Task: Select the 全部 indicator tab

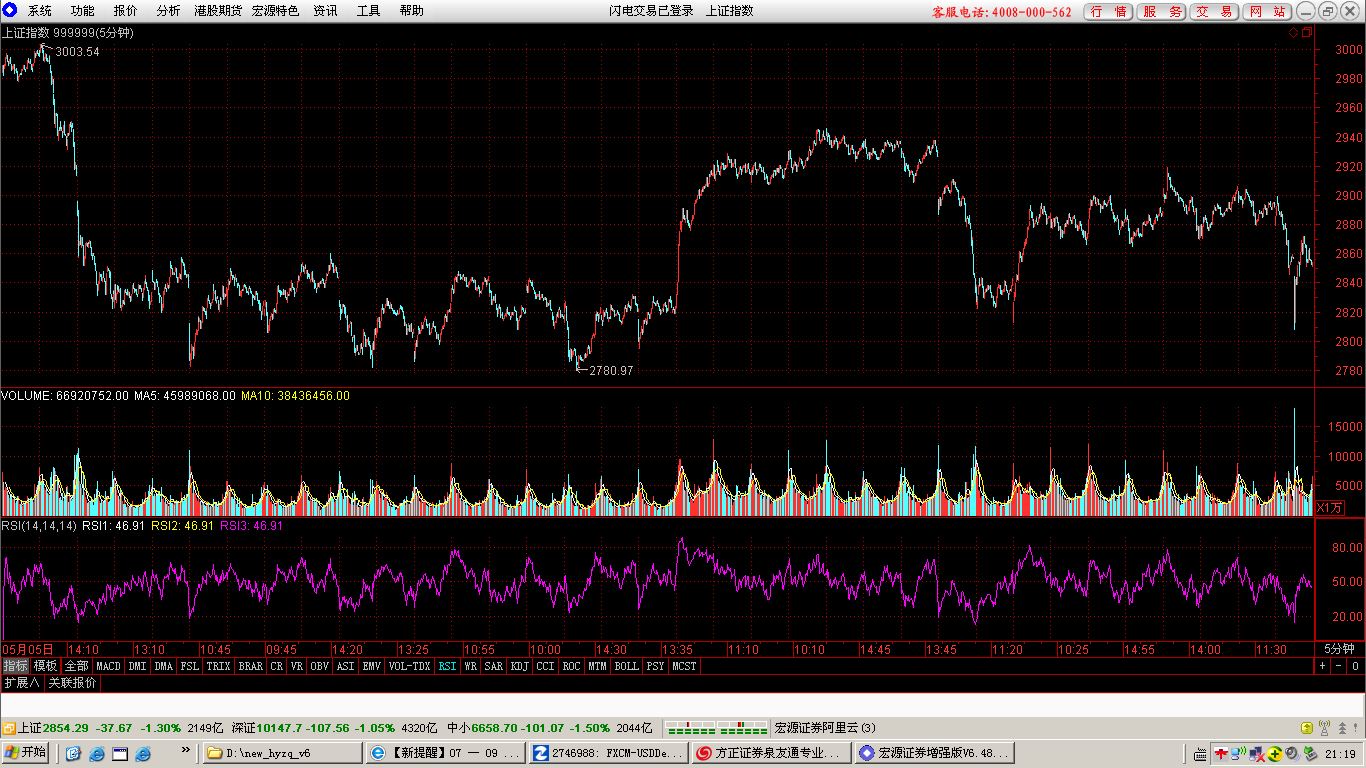Action: (x=77, y=666)
